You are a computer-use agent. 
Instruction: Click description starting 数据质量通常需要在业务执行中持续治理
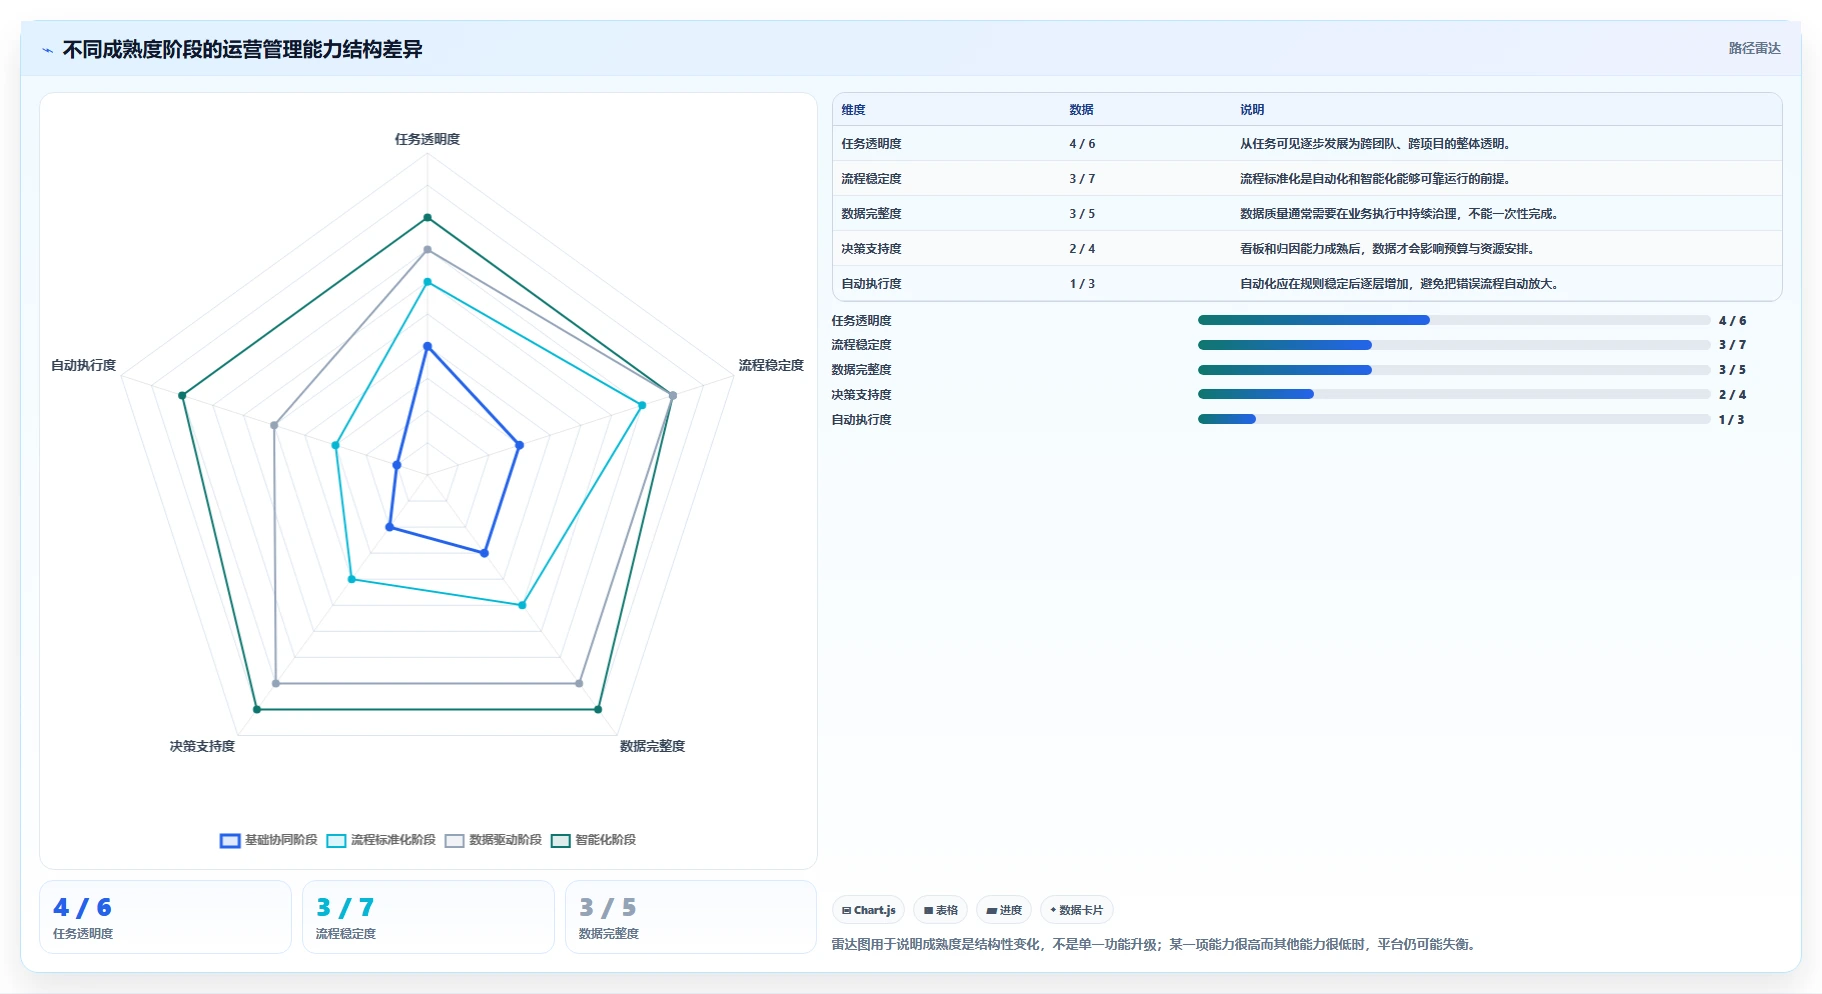tap(1400, 214)
